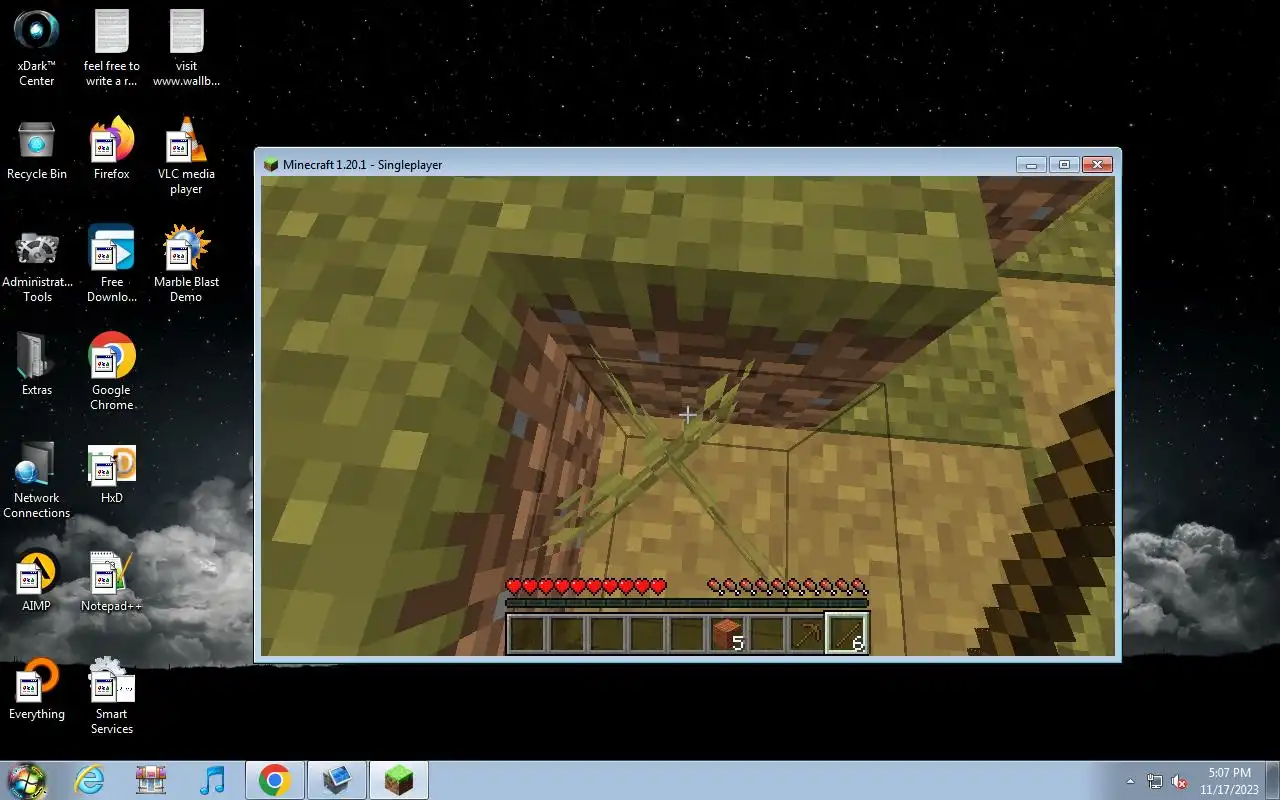The height and width of the screenshot is (800, 1280).
Task: Select the 'feel free to write a r...' text file
Action: click(x=112, y=48)
